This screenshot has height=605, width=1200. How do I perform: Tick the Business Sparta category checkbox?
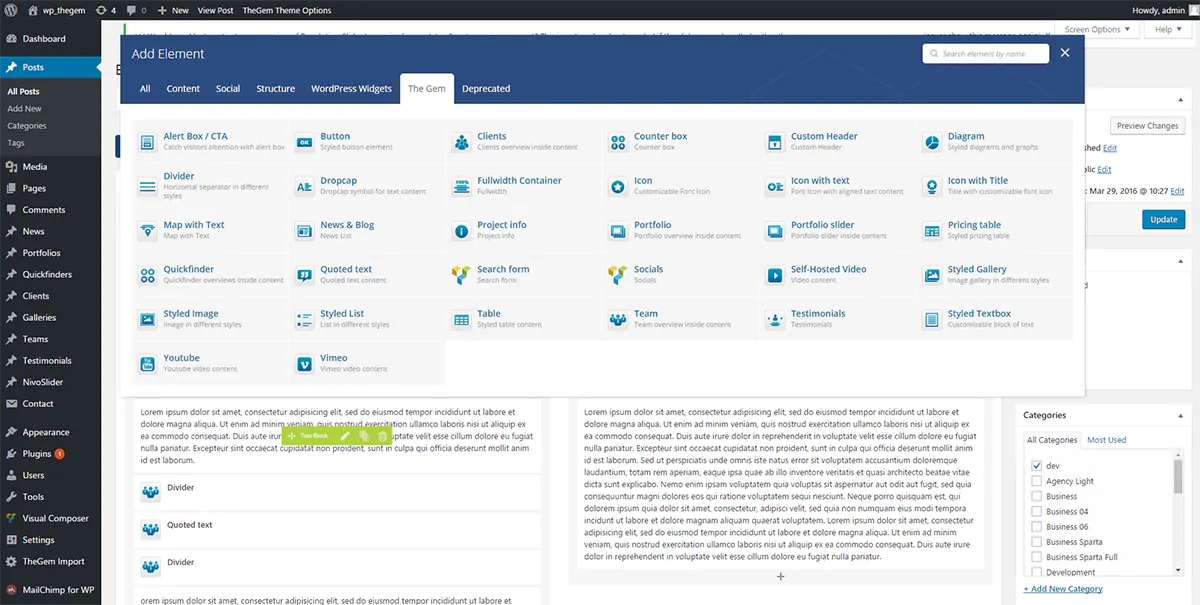pos(1037,542)
